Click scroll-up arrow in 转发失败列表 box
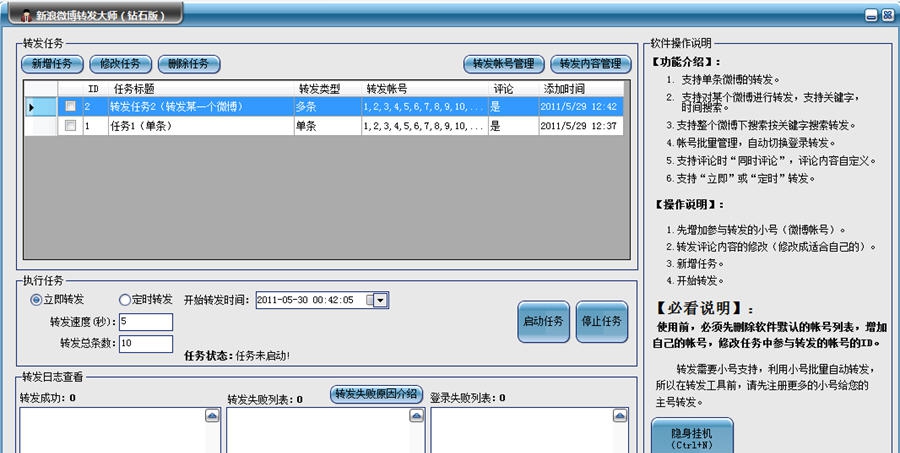Viewport: 900px width, 453px height. pos(417,416)
